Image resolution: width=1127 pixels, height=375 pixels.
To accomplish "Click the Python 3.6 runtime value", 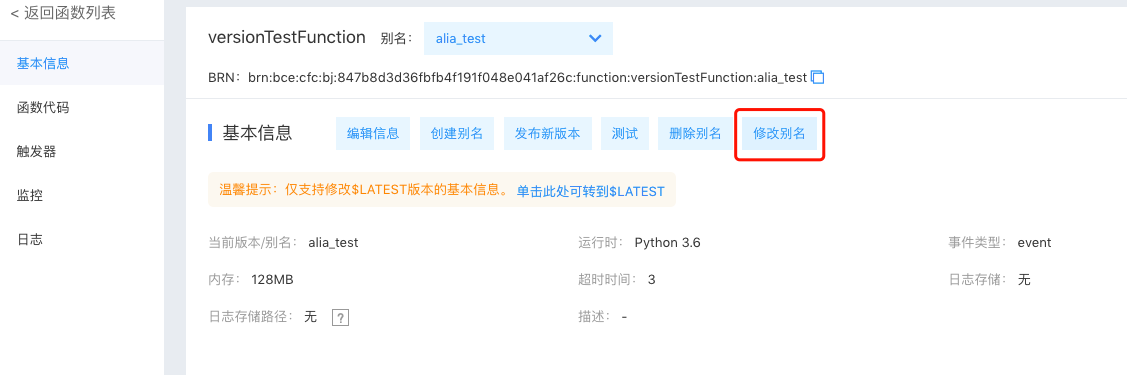I will (x=668, y=243).
